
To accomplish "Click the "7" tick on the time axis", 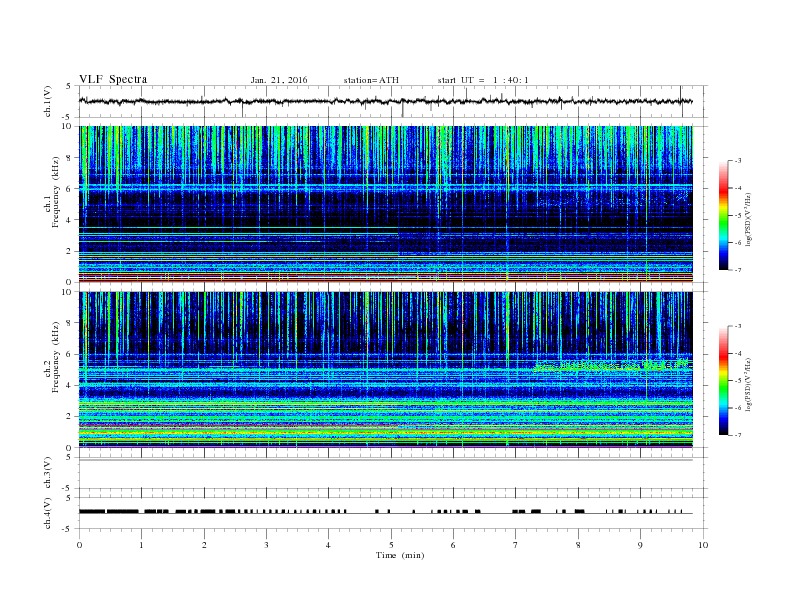I will [516, 545].
